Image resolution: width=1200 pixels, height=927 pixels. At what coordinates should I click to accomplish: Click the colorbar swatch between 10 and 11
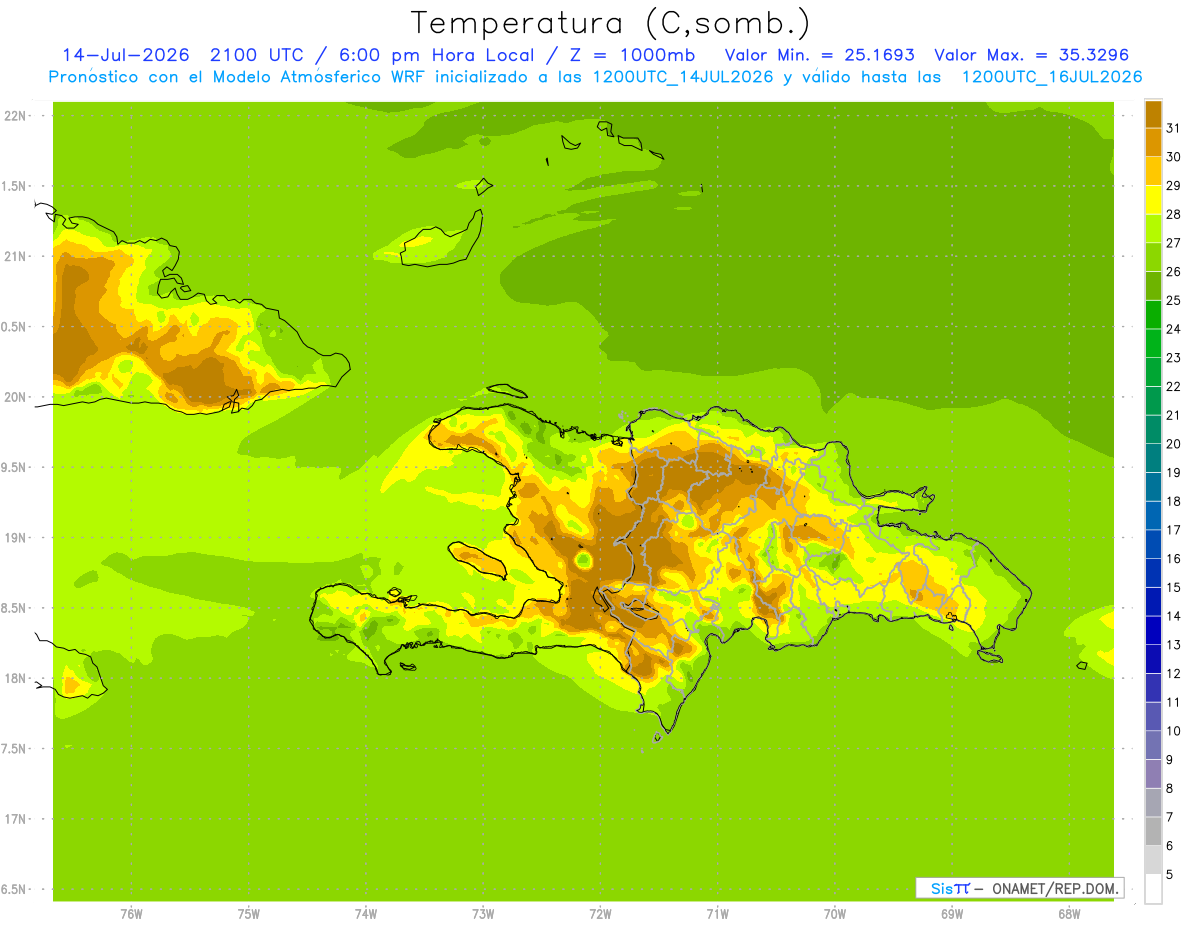[x=1153, y=716]
